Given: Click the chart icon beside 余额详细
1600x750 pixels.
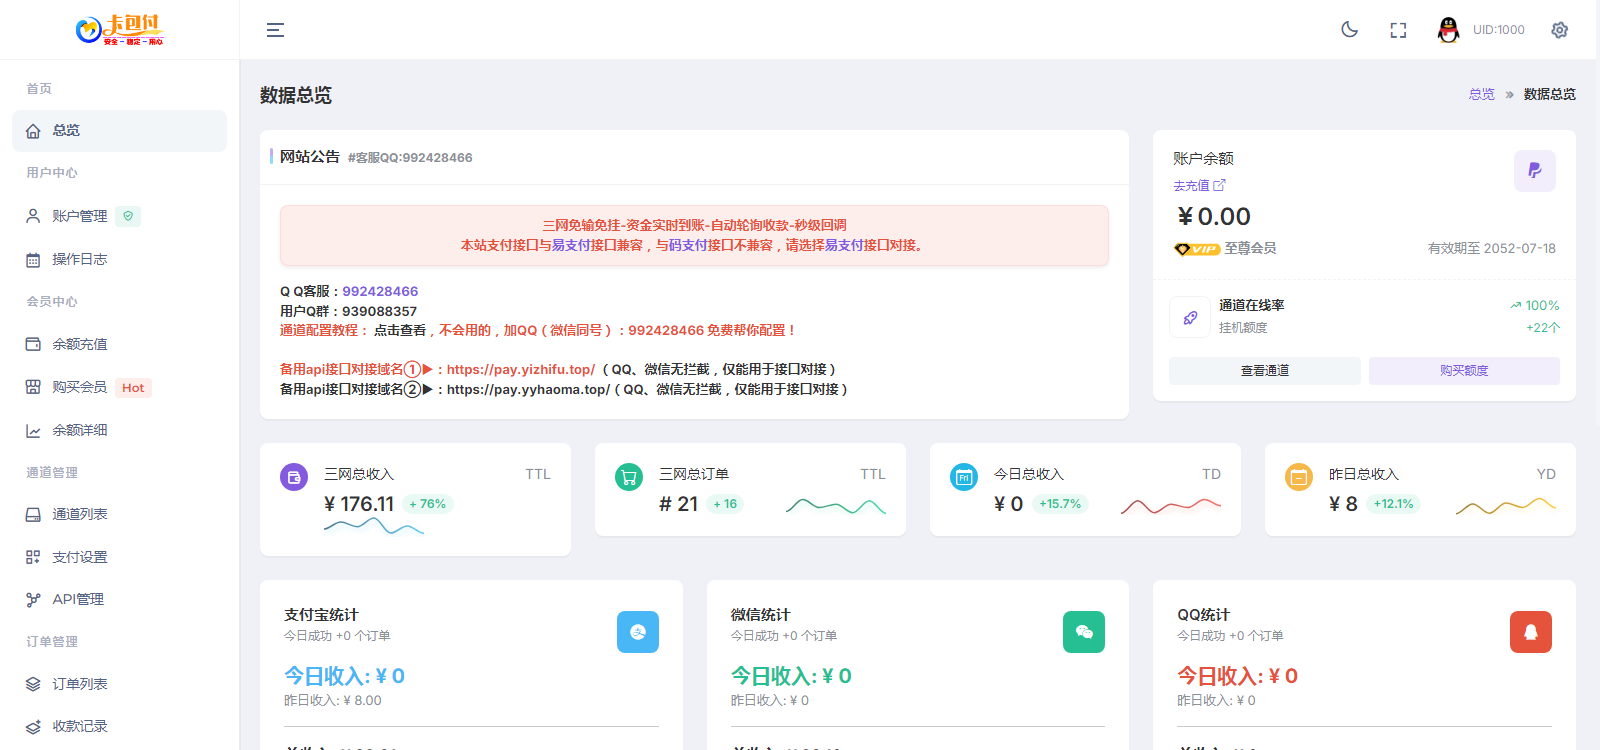Looking at the screenshot, I should coord(33,430).
